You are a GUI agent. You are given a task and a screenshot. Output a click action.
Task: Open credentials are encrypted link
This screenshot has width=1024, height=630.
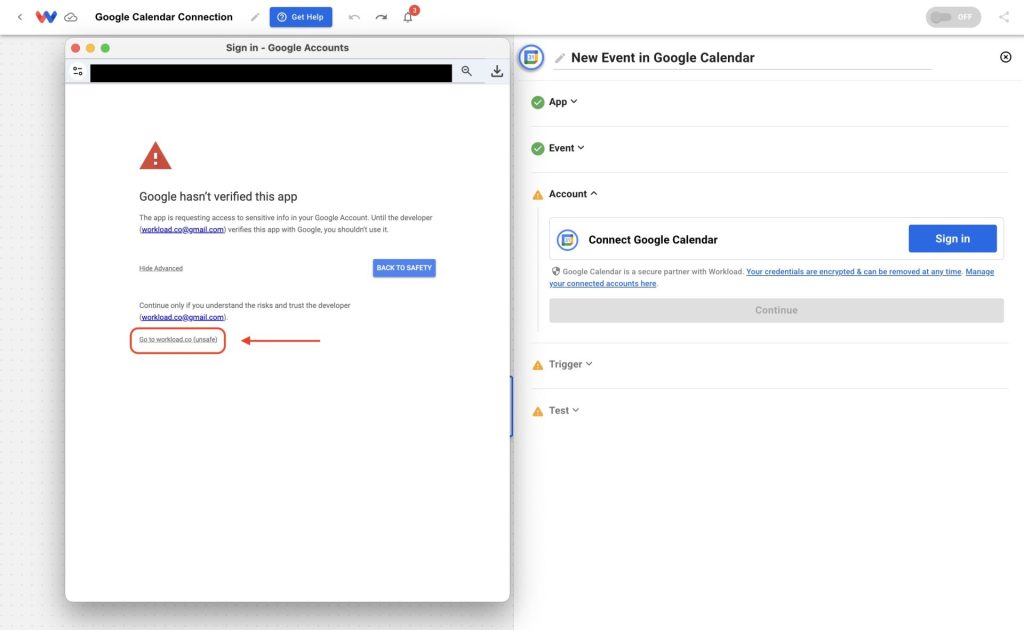[854, 272]
